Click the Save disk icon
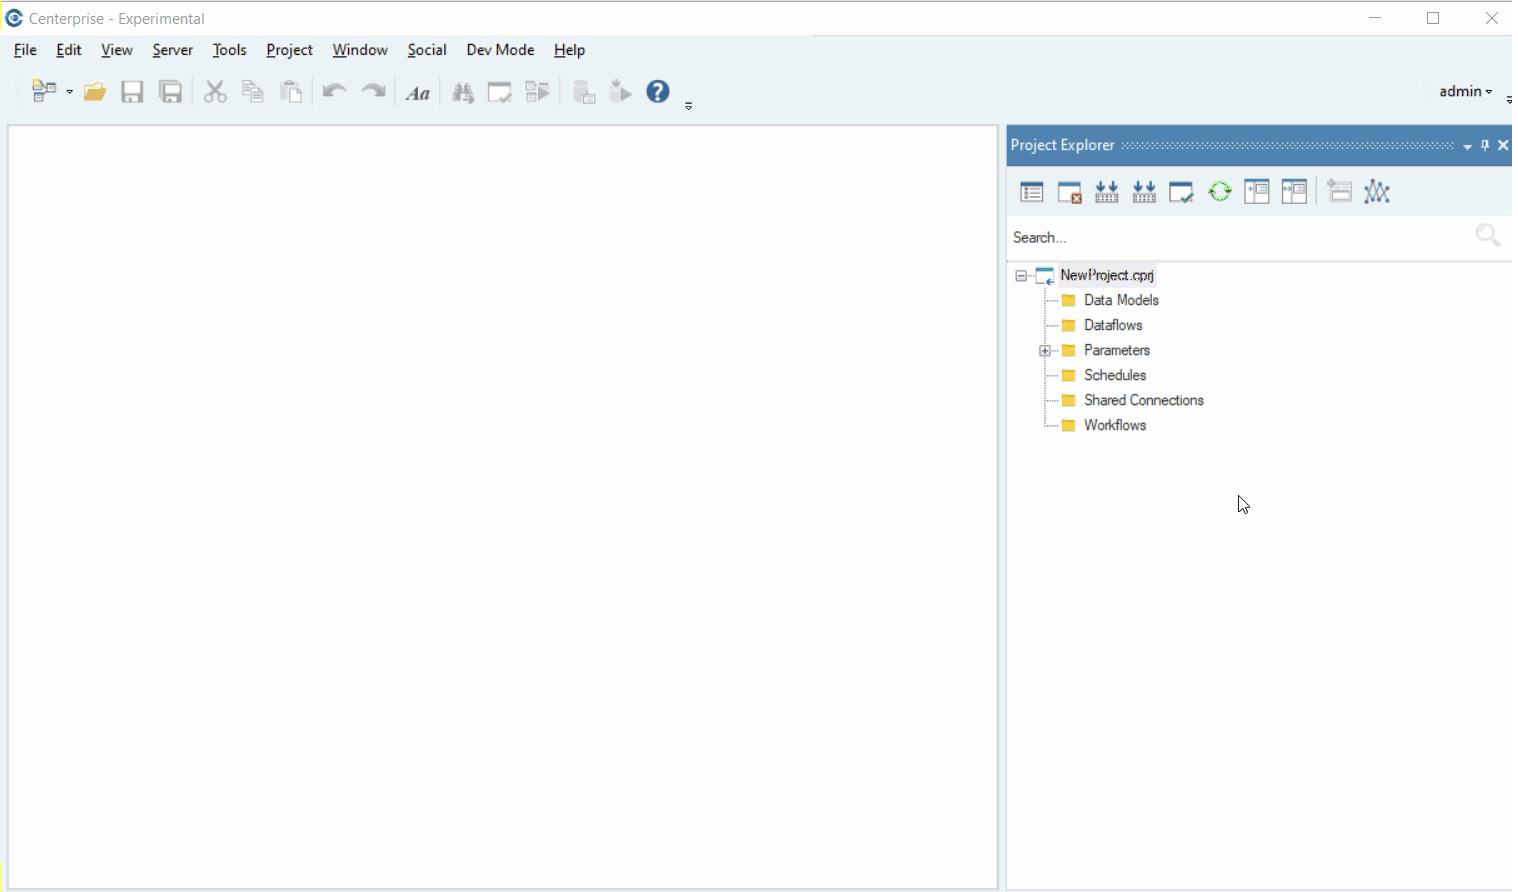The image size is (1518, 892). pyautogui.click(x=132, y=92)
